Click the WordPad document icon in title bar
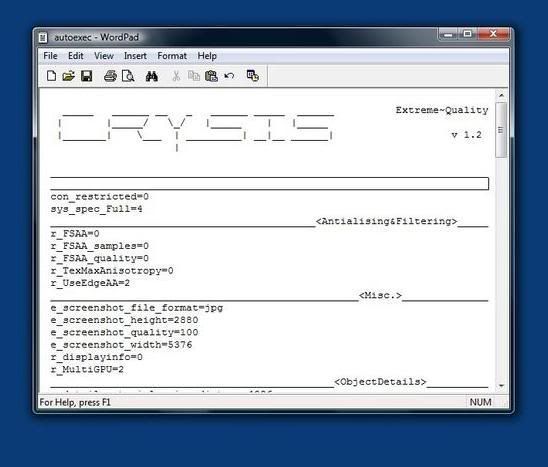 point(43,37)
